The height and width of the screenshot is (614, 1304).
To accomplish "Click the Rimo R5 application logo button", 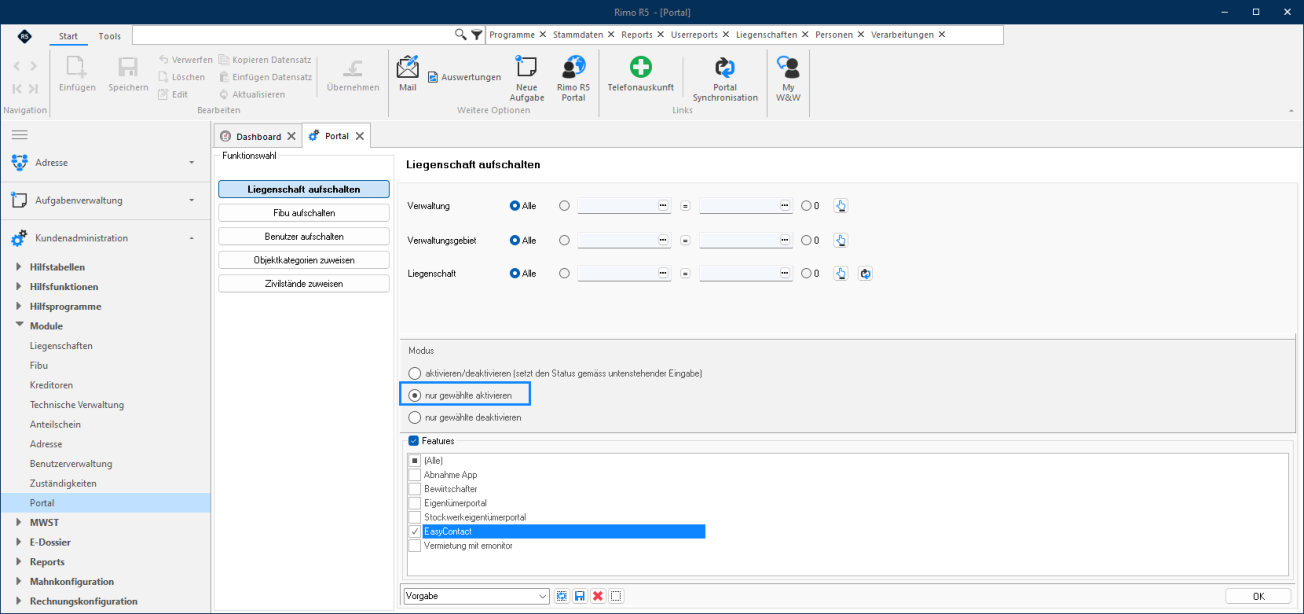I will (24, 36).
